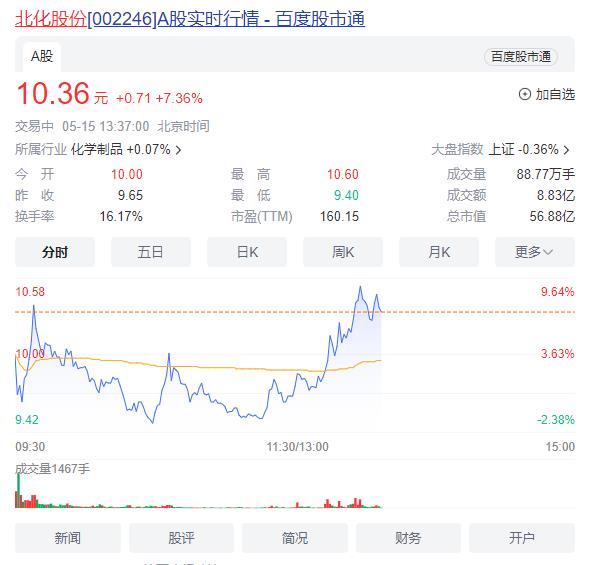Switch to the 五日 chart tab
The height and width of the screenshot is (565, 590).
pos(151,252)
